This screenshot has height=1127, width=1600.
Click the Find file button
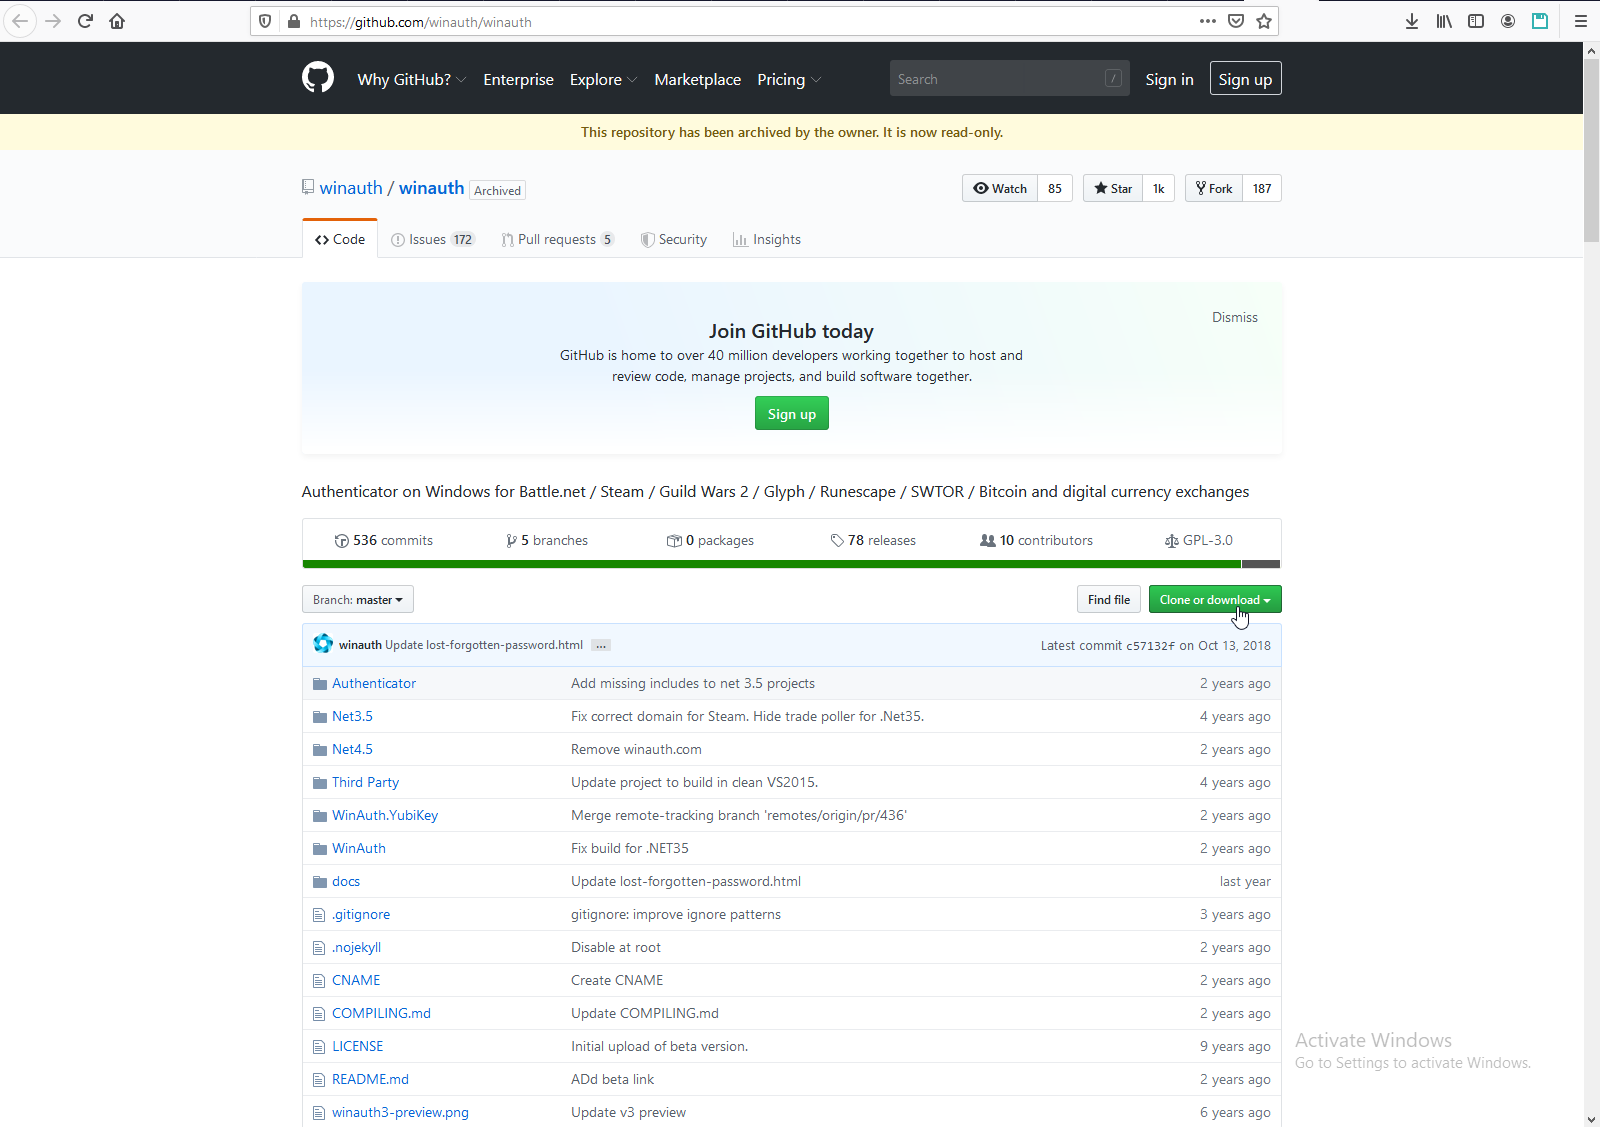1109,599
